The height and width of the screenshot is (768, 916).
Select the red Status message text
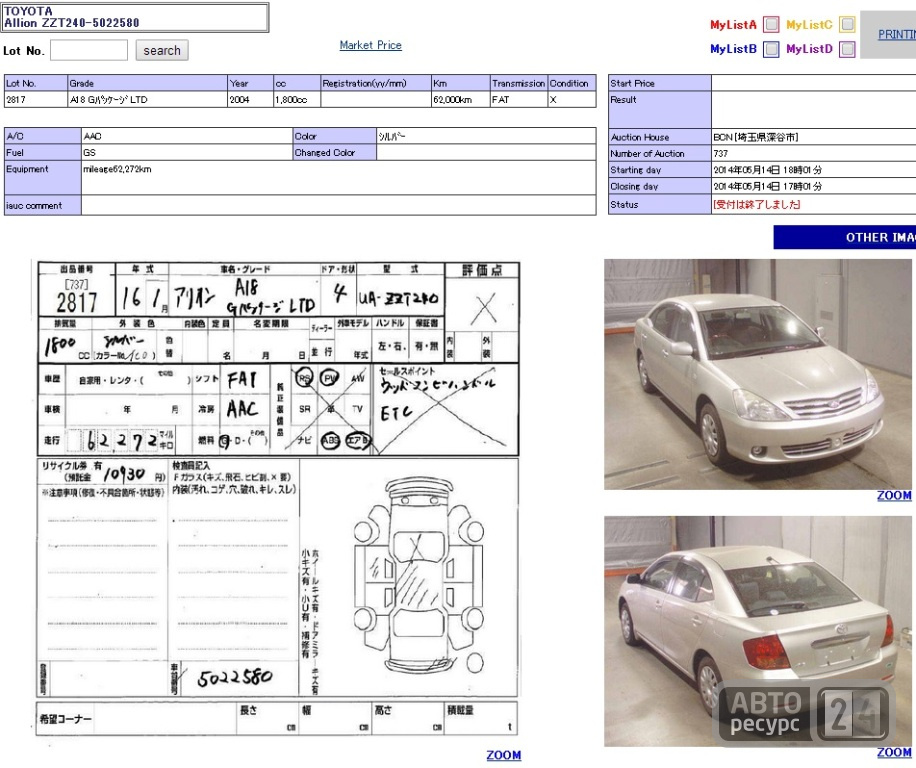tap(757, 204)
